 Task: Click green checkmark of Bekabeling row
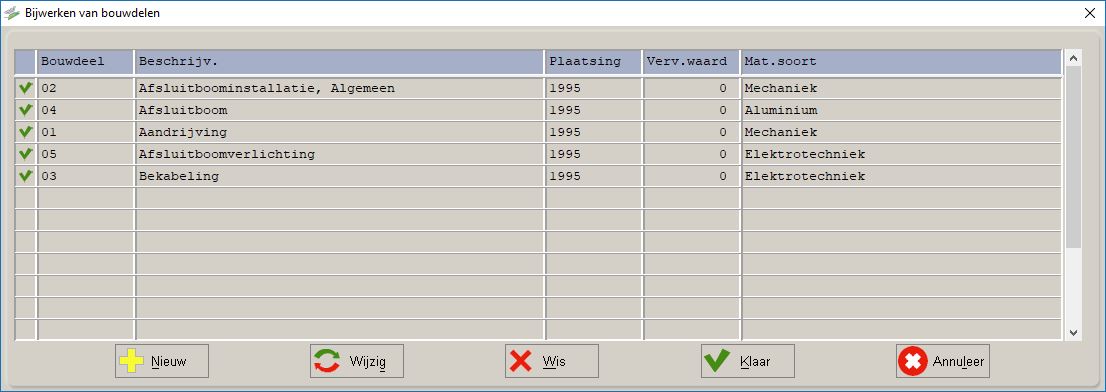[x=26, y=176]
